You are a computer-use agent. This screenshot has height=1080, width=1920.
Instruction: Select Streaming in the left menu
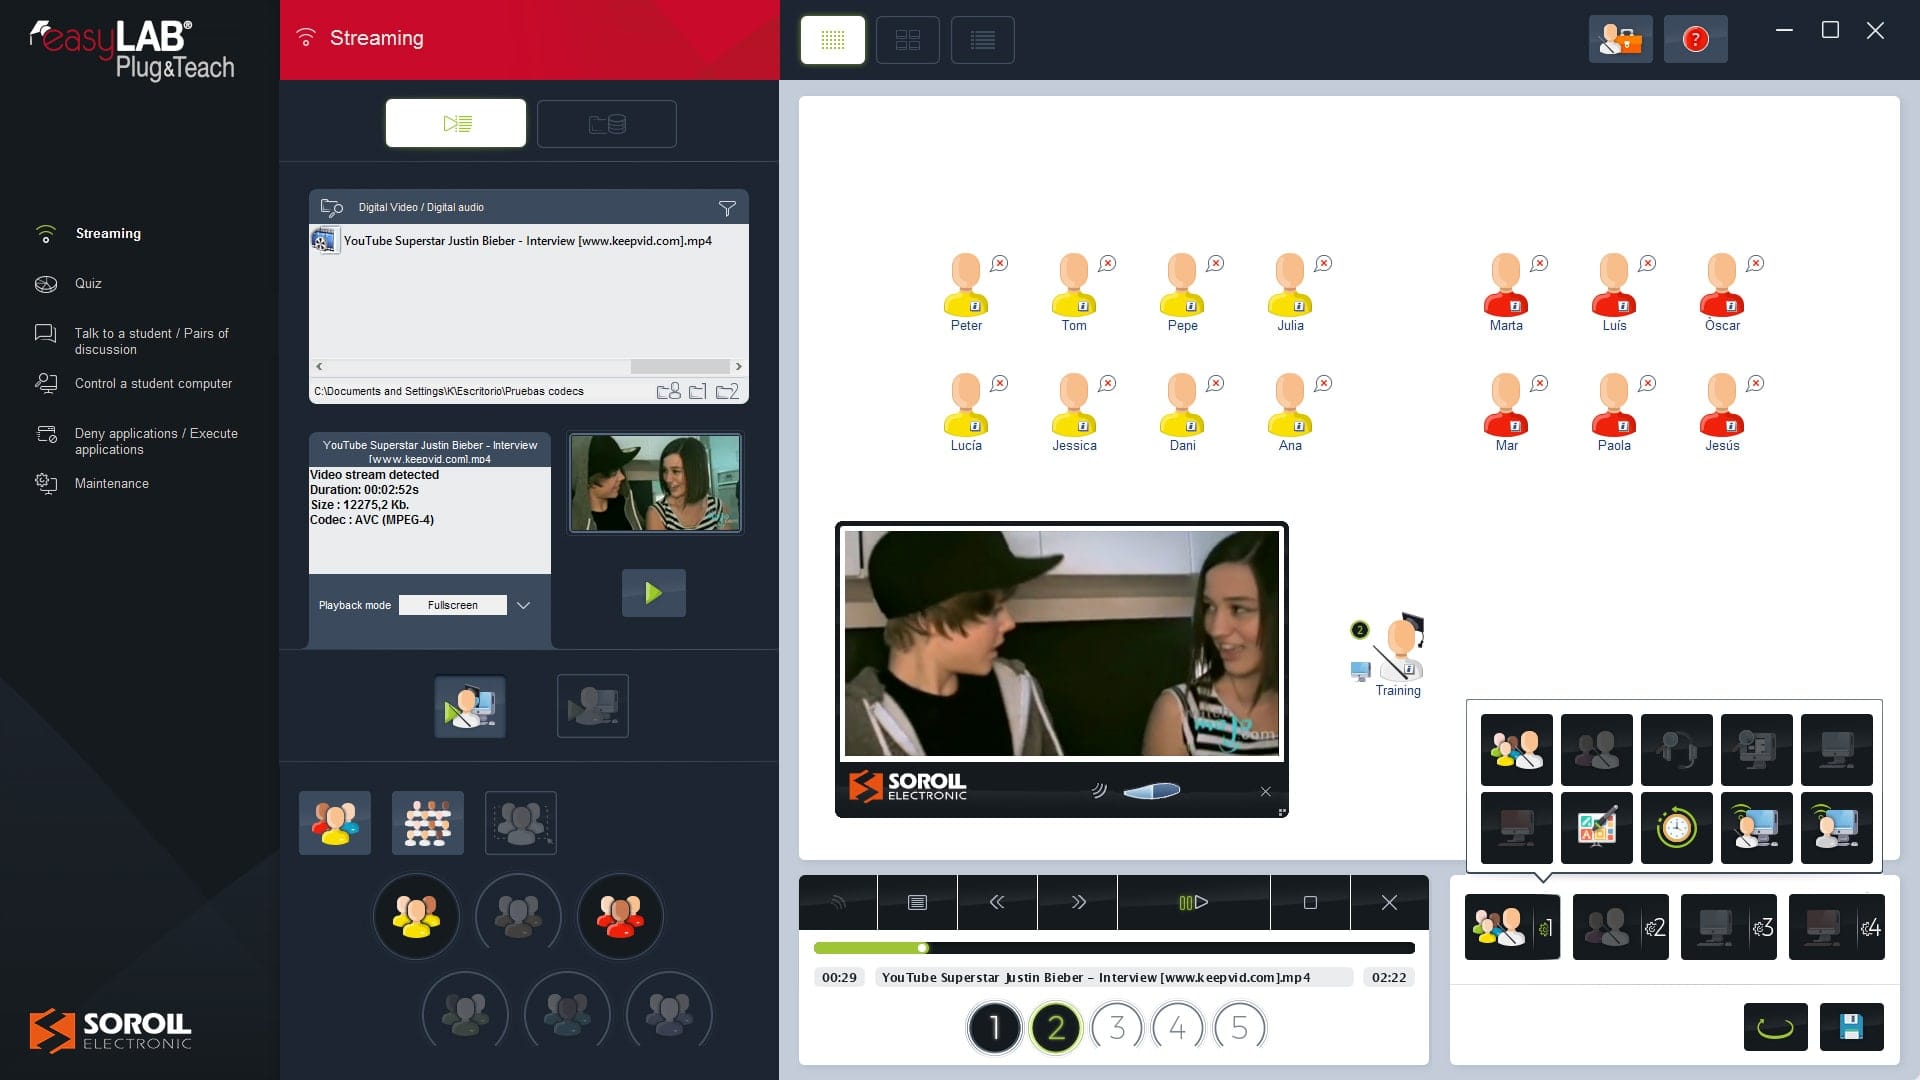pyautogui.click(x=109, y=233)
